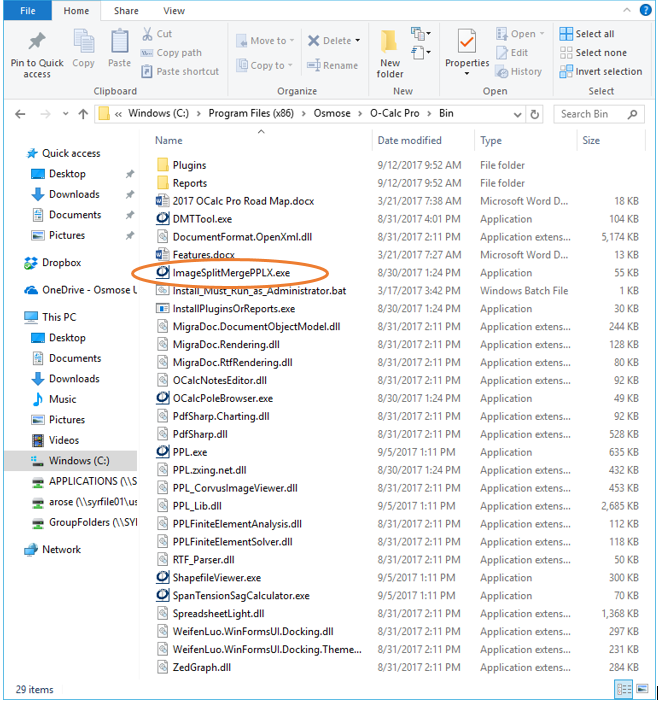Collapse the ribbon with the chevron
The width and height of the screenshot is (659, 705).
click(x=627, y=10)
